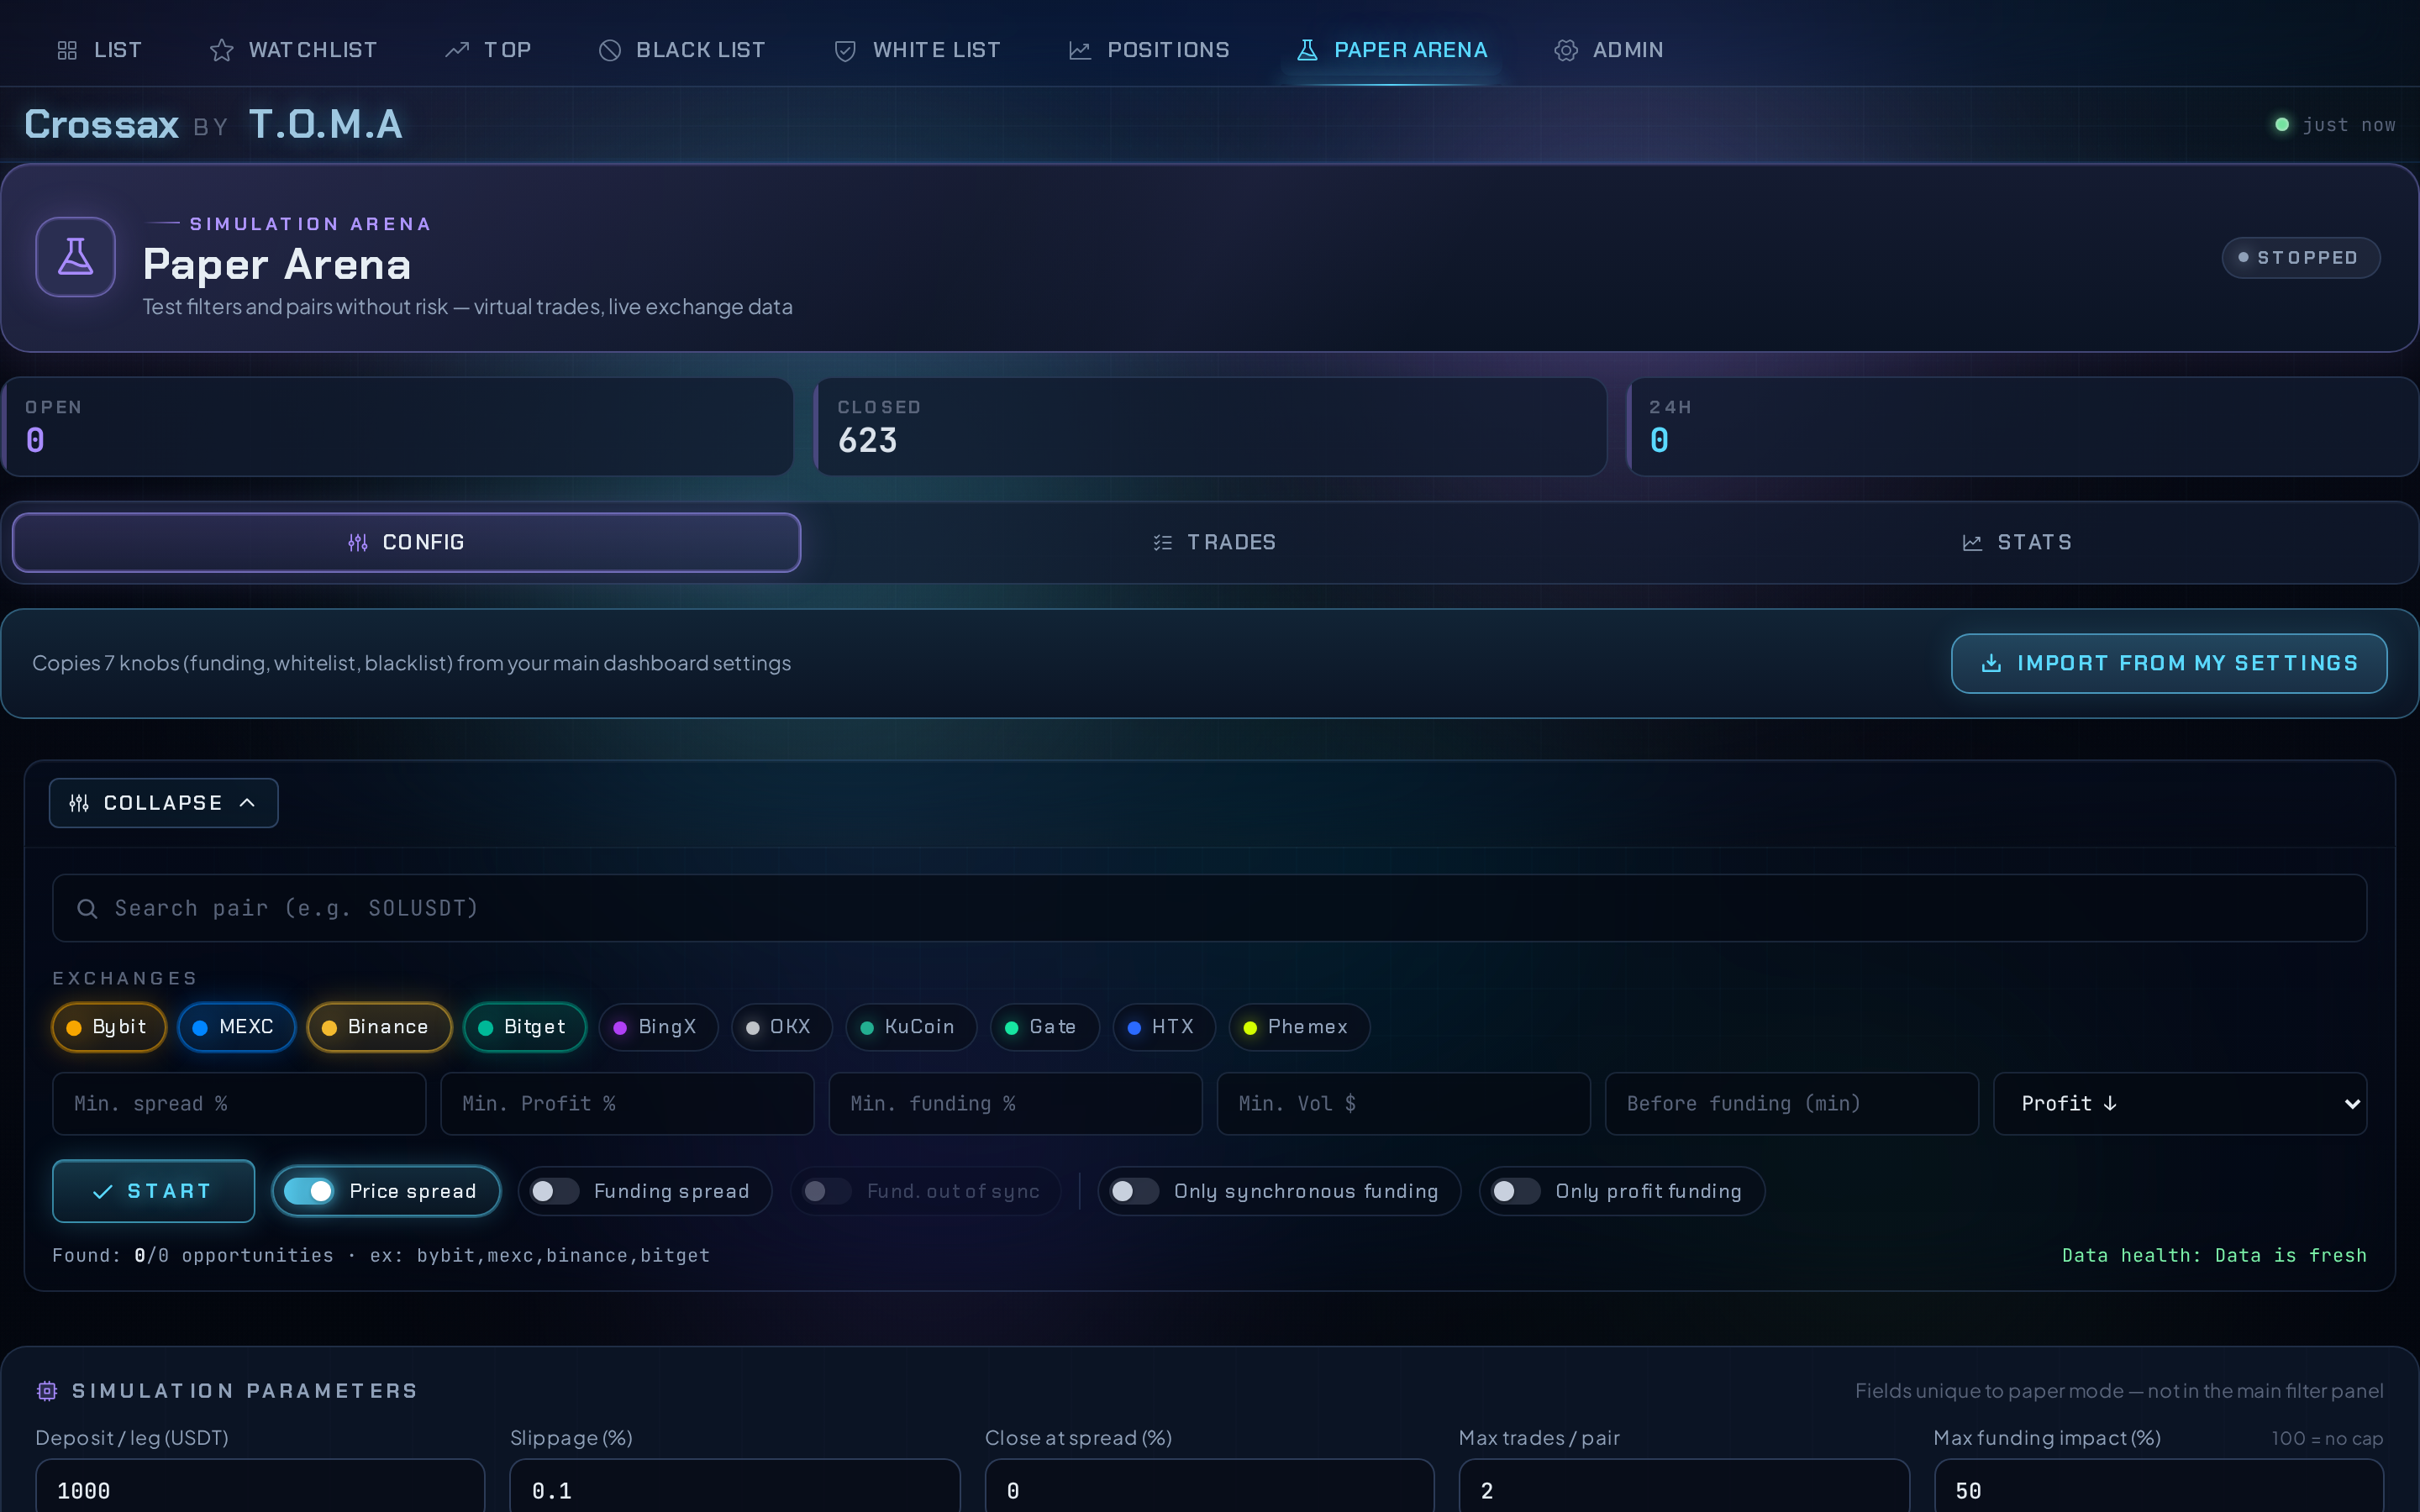Click the White List shield icon
Viewport: 2420px width, 1512px height.
(845, 49)
